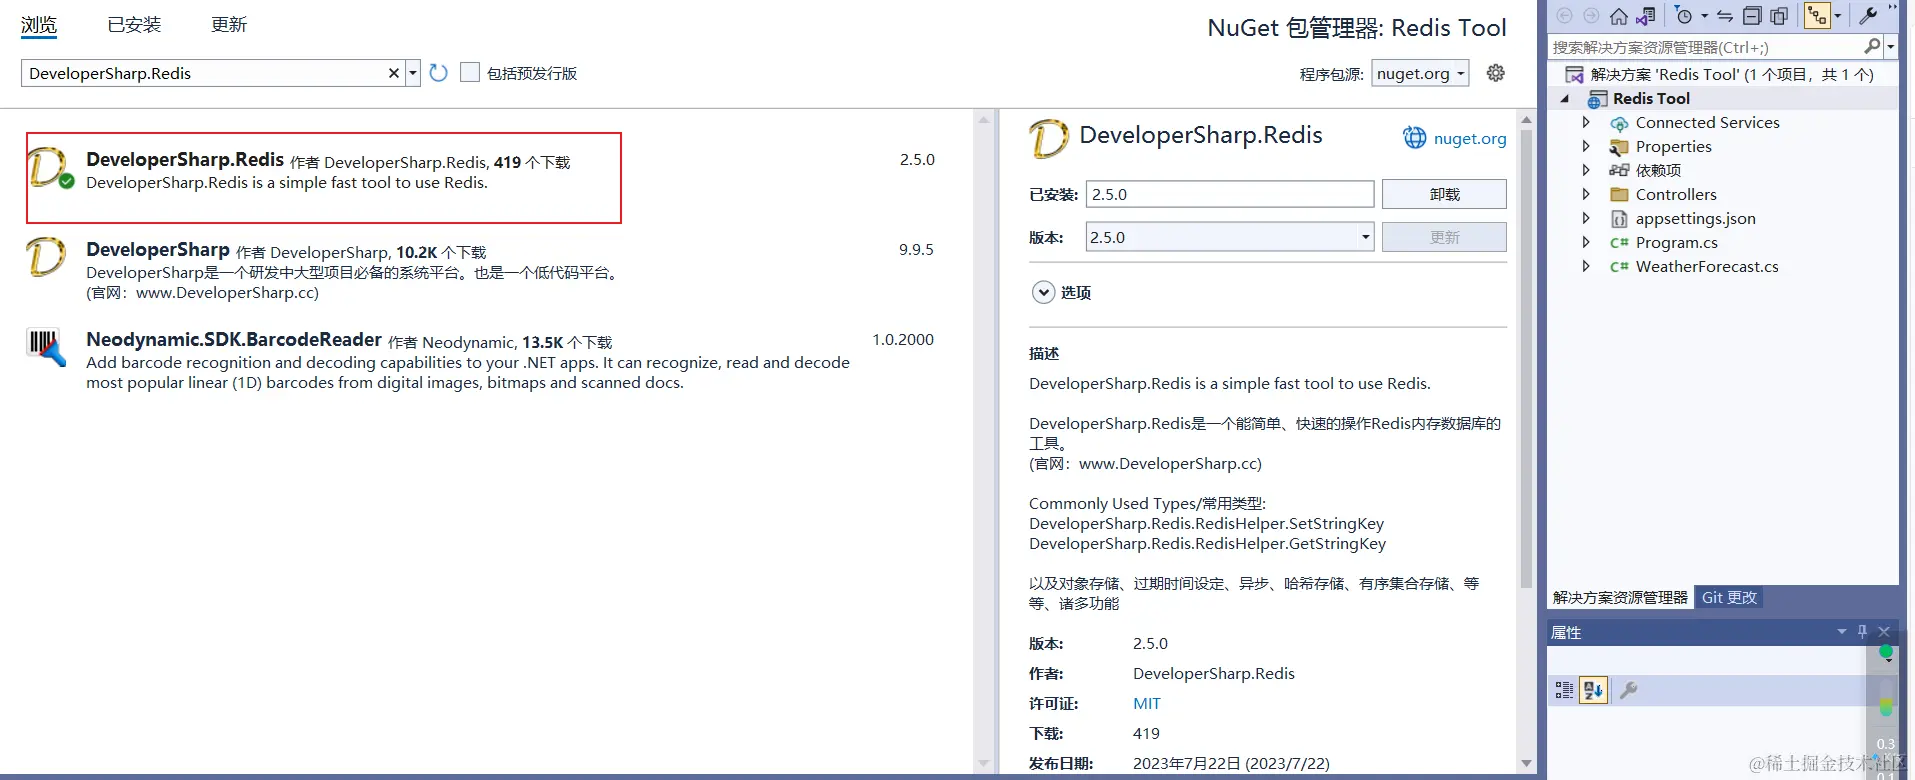Switch to the Installed tab
Image resolution: width=1915 pixels, height=780 pixels.
(134, 25)
